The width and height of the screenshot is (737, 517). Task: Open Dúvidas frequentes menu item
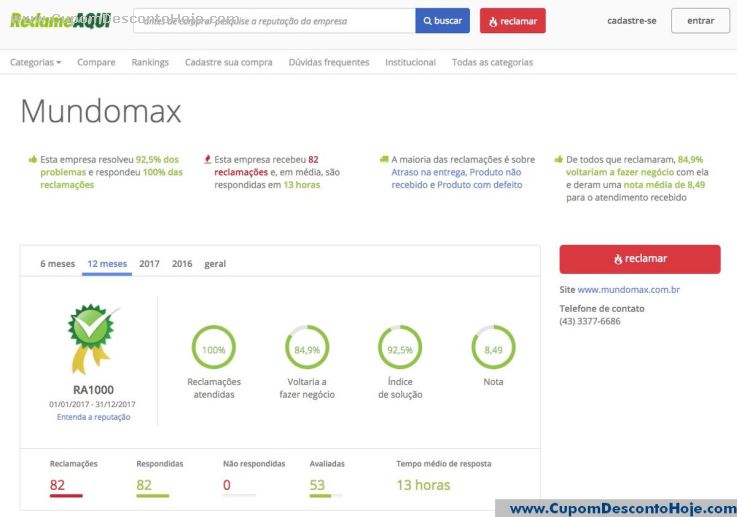click(x=329, y=62)
